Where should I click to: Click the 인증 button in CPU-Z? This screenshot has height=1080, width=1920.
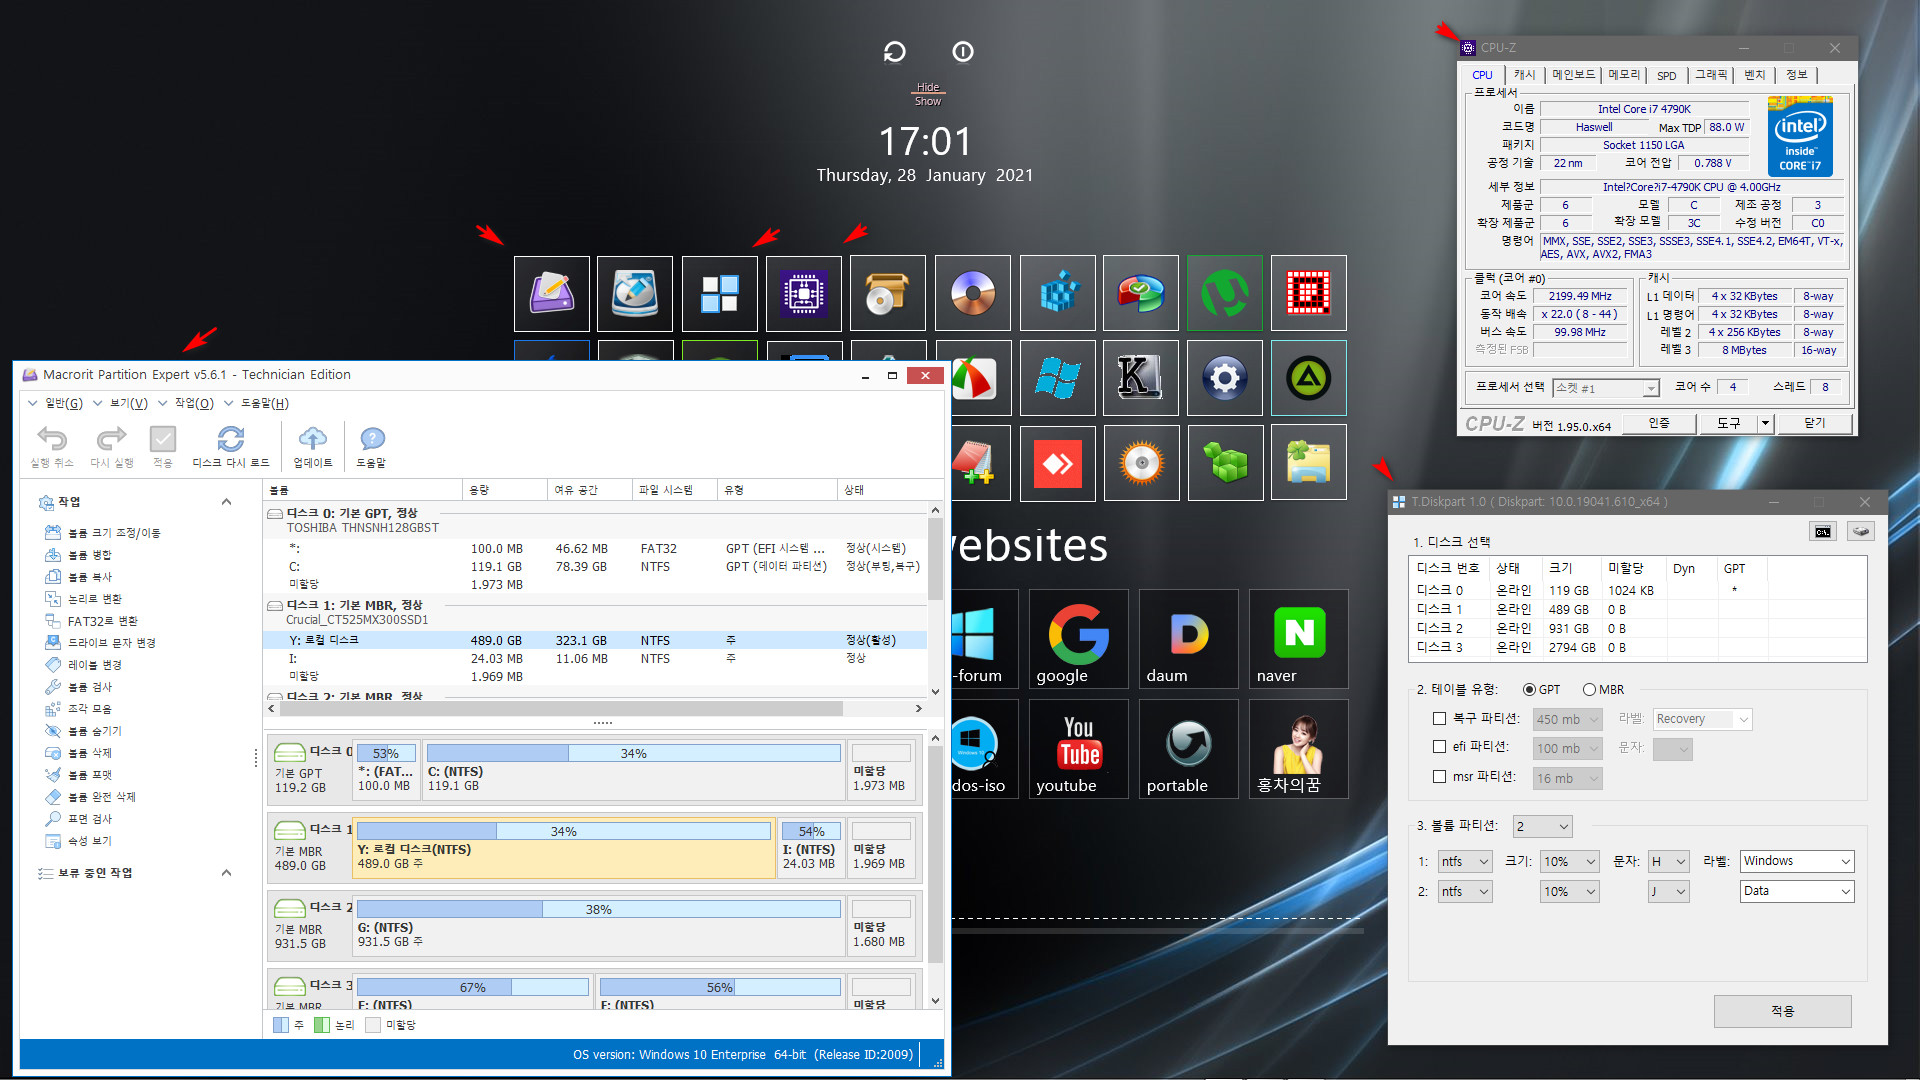tap(1659, 424)
